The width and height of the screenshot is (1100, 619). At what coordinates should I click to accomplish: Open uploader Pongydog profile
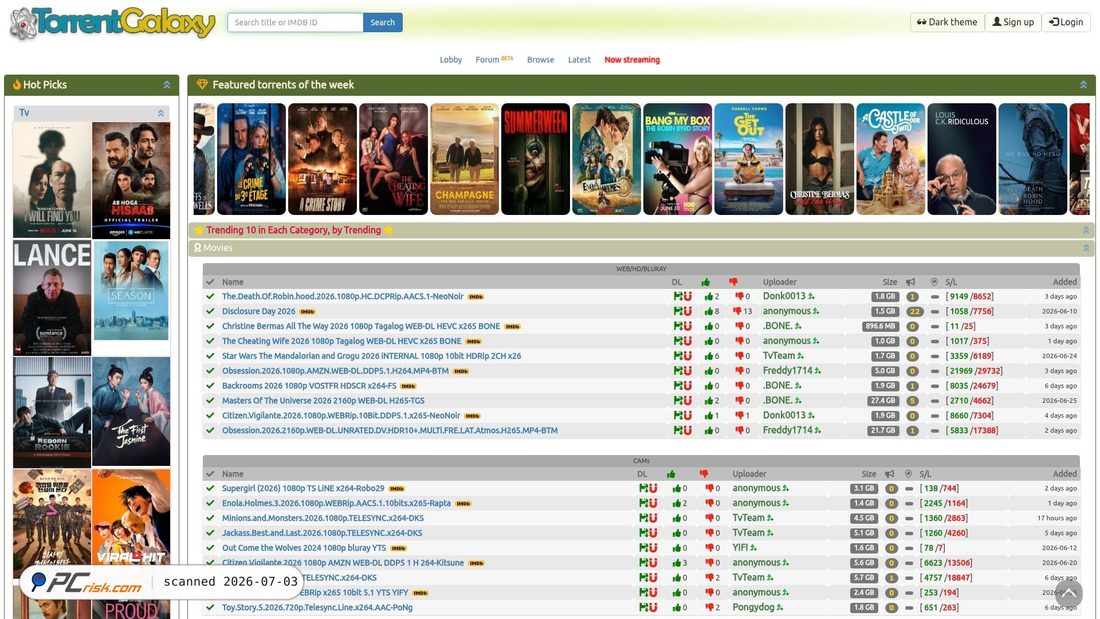pyautogui.click(x=753, y=607)
